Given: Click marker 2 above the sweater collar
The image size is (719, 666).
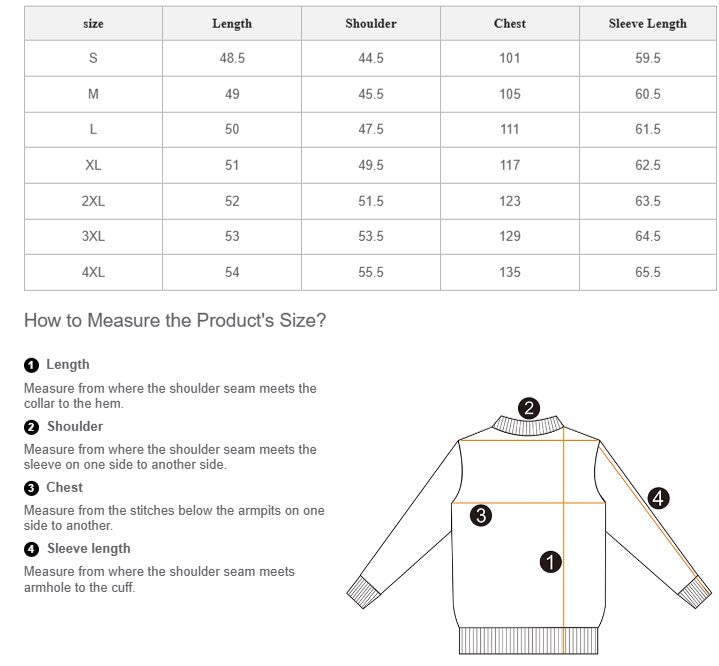Looking at the screenshot, I should tap(529, 407).
